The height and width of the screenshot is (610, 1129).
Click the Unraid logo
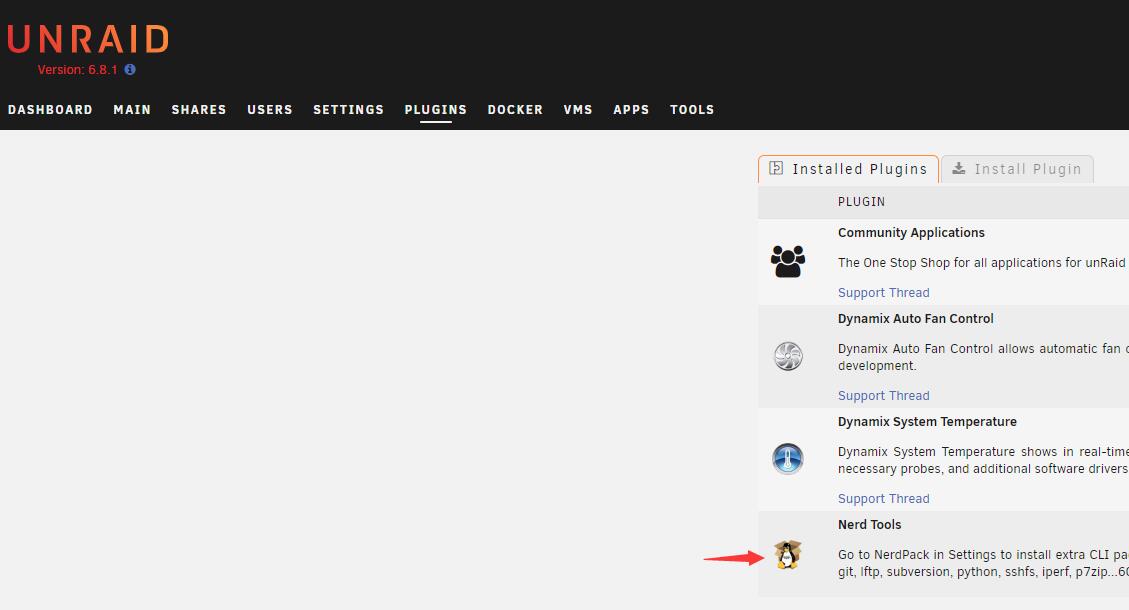pyautogui.click(x=88, y=40)
